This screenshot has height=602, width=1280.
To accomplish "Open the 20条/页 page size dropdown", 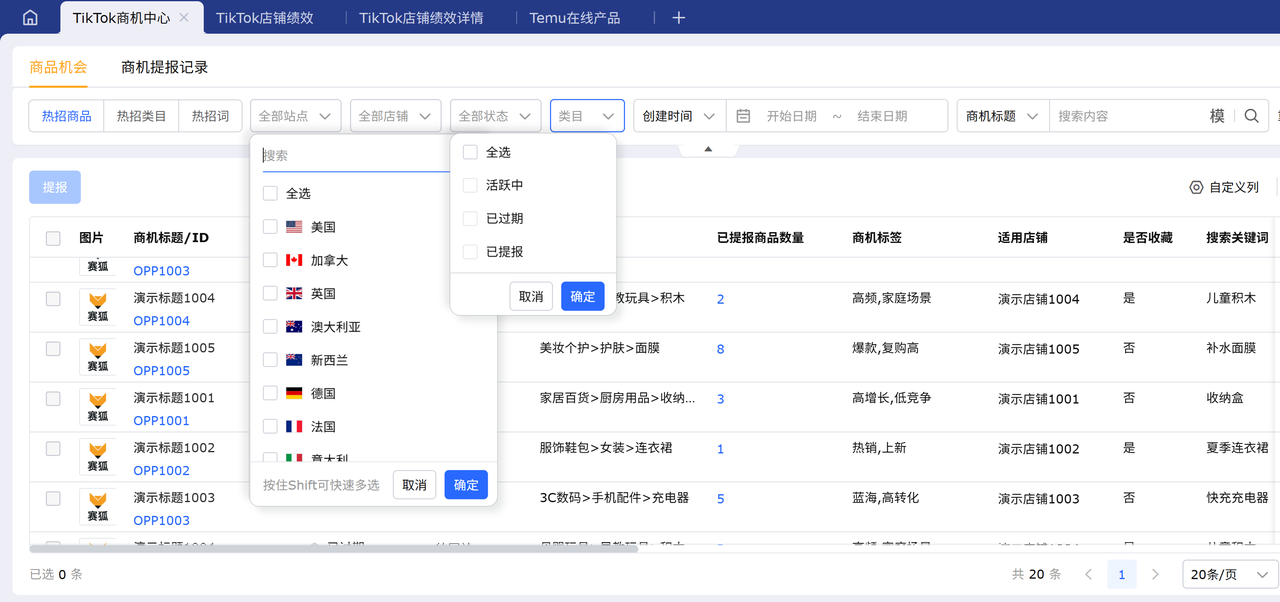I will click(x=1230, y=575).
